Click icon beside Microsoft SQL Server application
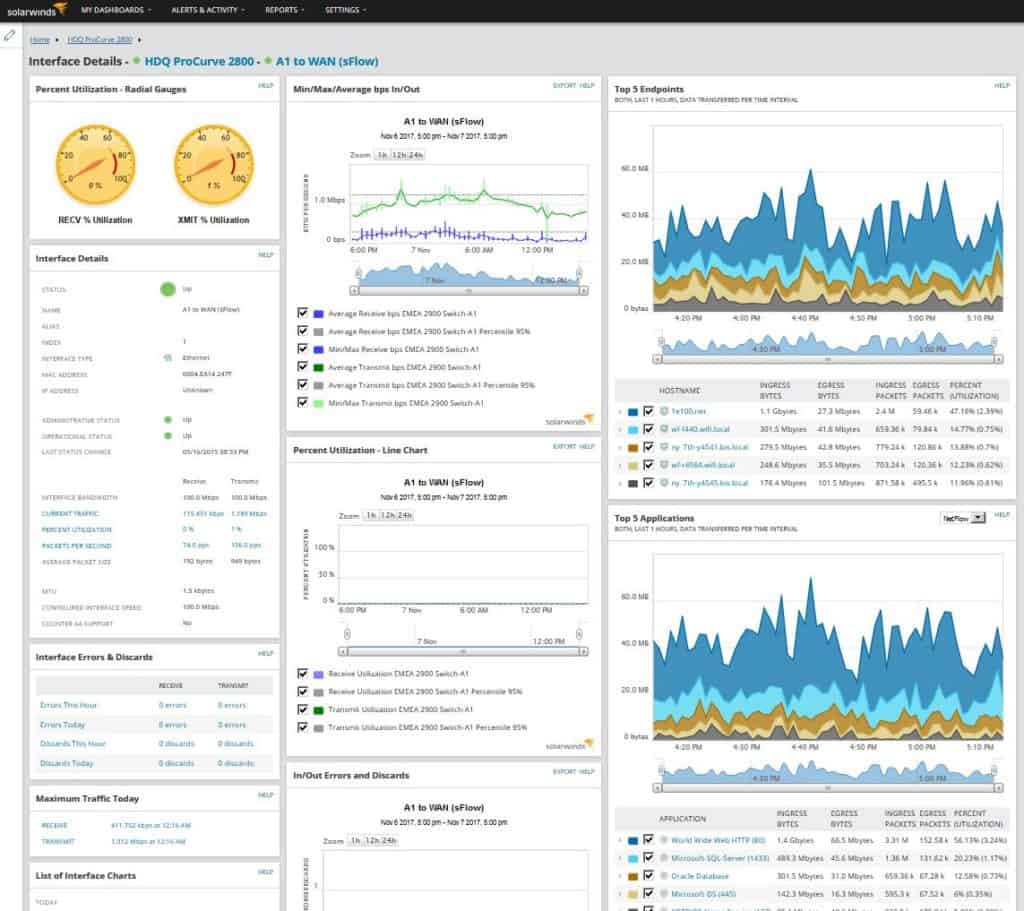 pos(664,858)
